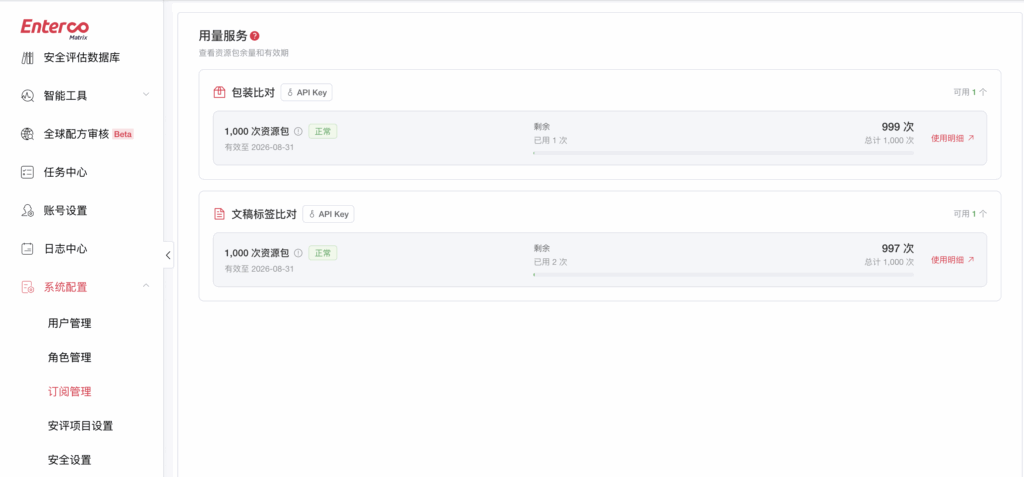Click the 日志中心 calendar icon
The width and height of the screenshot is (1024, 477).
(x=27, y=249)
